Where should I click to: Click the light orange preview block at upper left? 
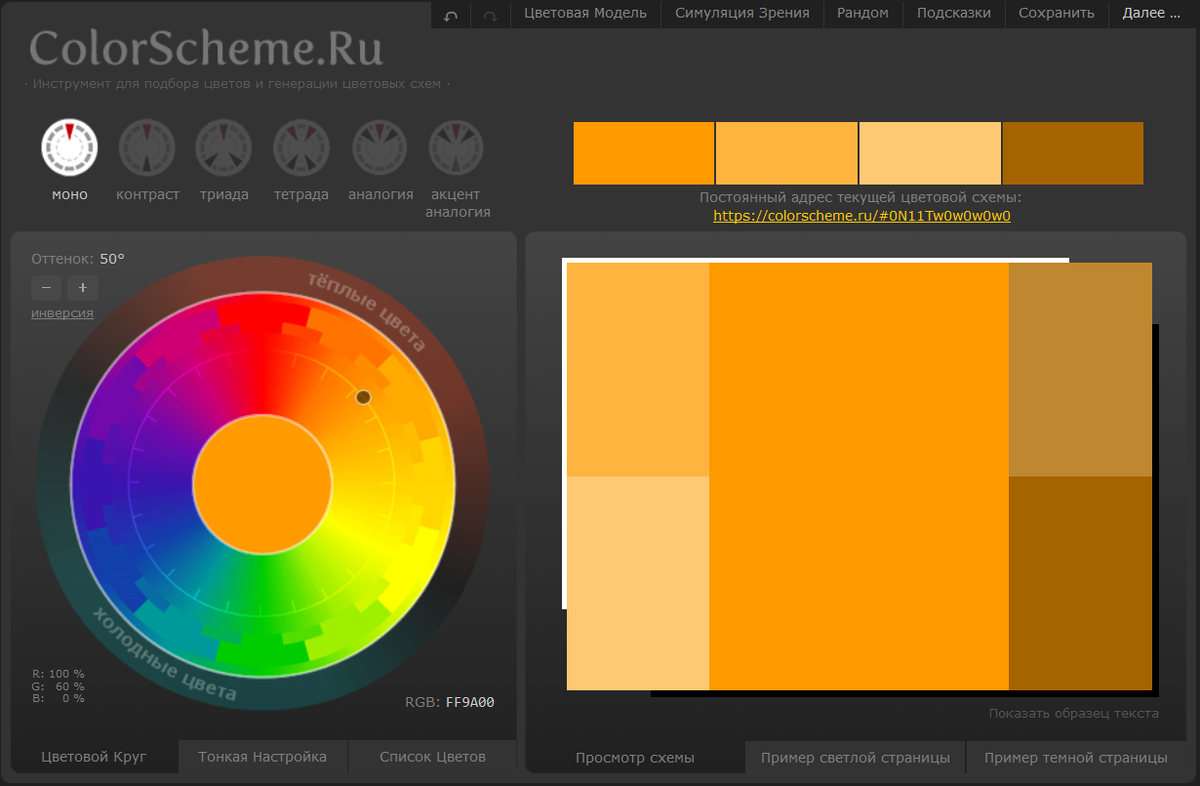(638, 370)
